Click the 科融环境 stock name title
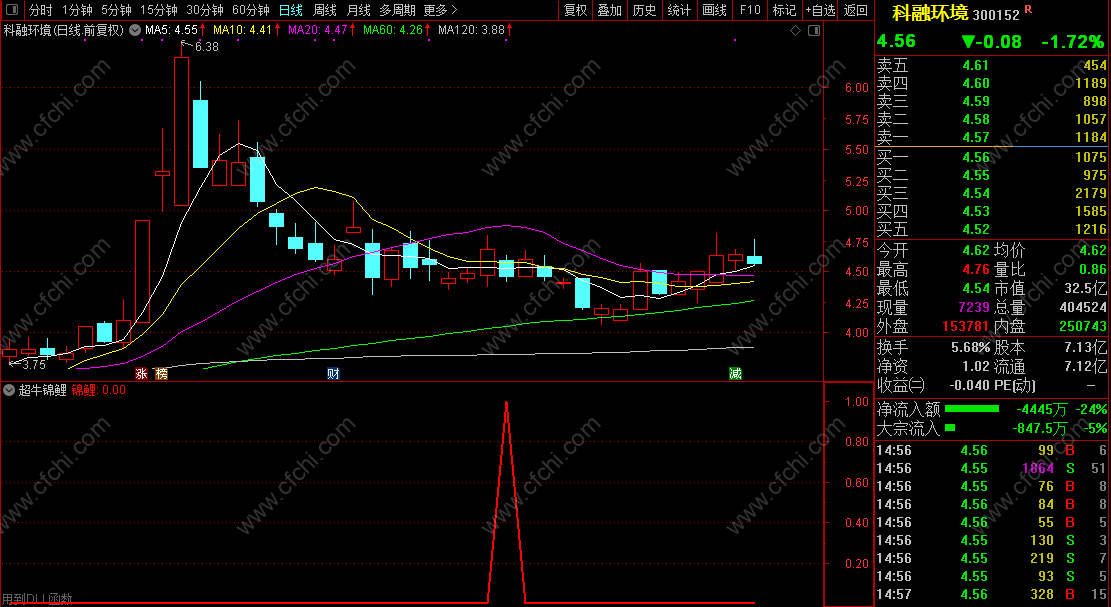 point(930,13)
